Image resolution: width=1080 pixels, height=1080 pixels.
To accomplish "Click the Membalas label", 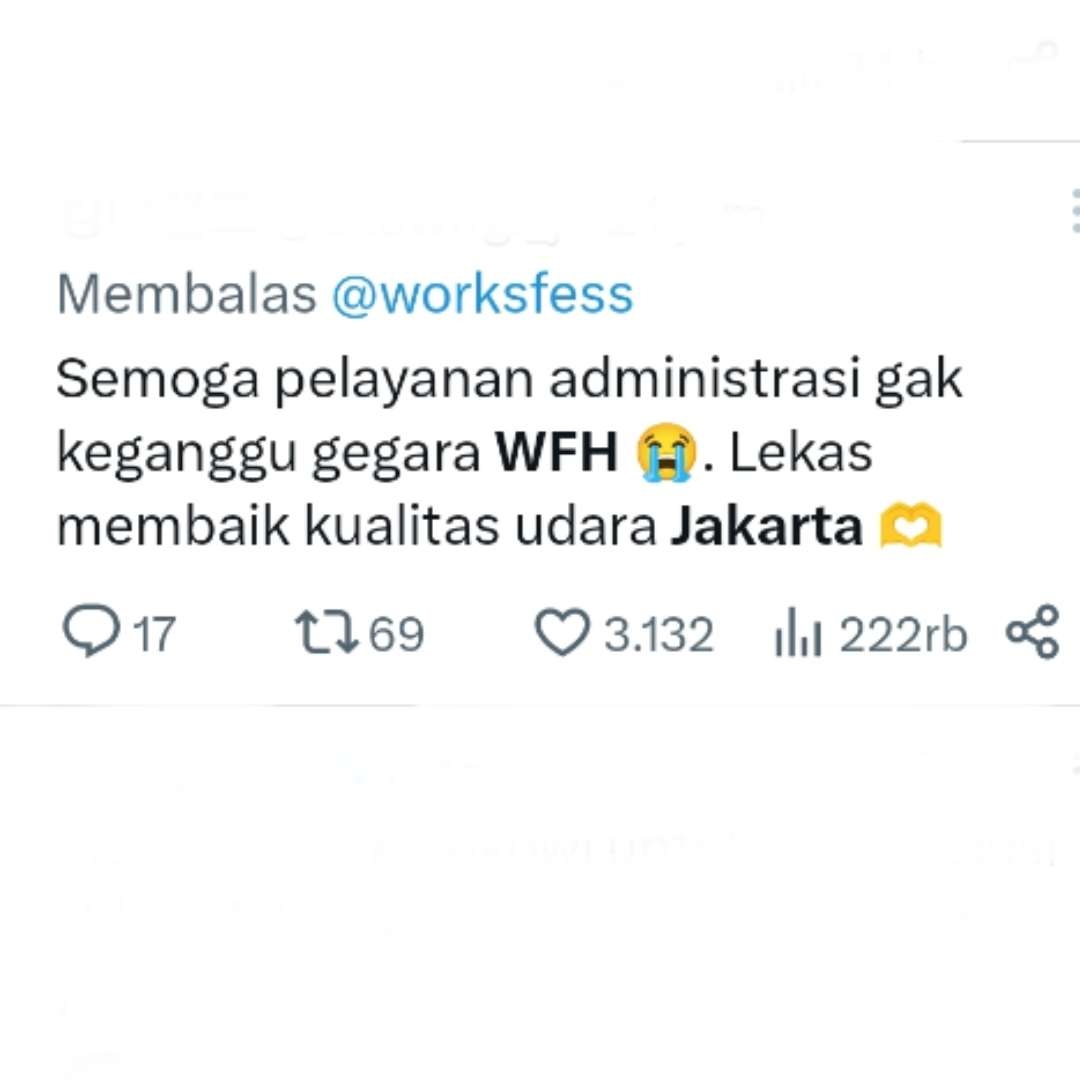I will coord(186,295).
